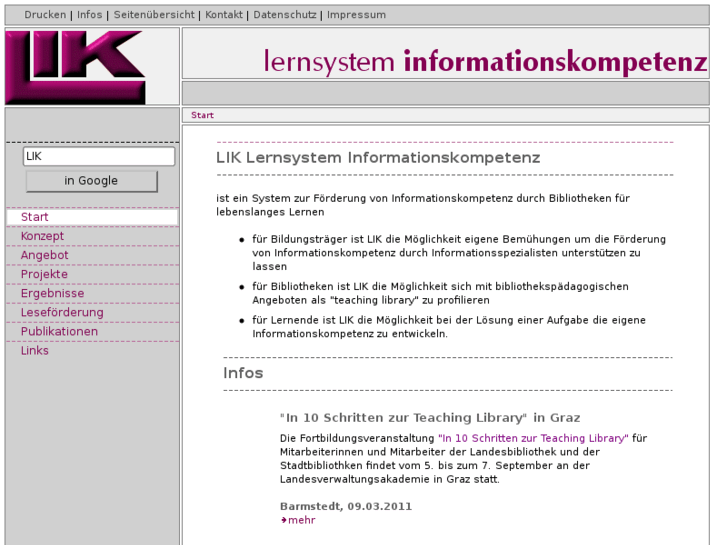Viewport: 727px width, 545px height.
Task: Click the bullet text starting 'für Bibliotheken ist LIK'
Action: [x=440, y=293]
